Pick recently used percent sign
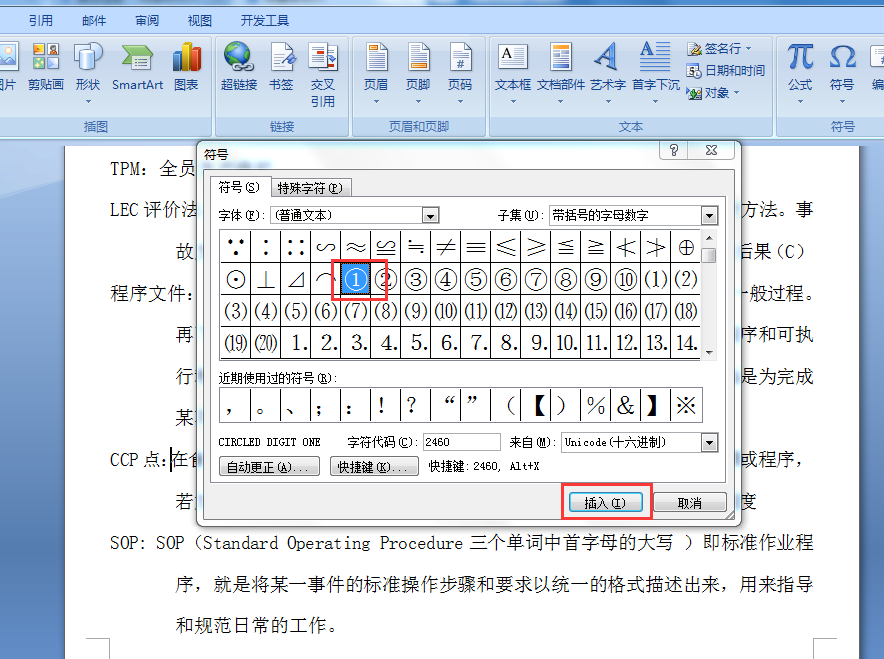Screen dimensions: 884x659 (x=595, y=405)
